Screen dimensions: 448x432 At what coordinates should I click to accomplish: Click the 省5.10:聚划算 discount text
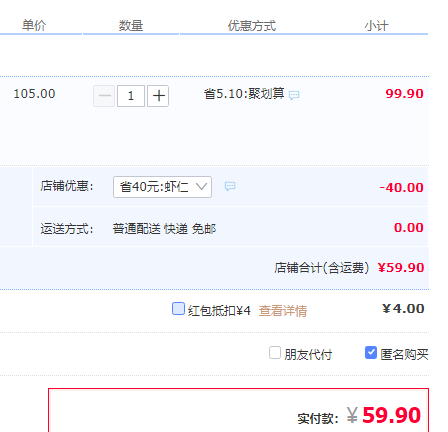(244, 94)
